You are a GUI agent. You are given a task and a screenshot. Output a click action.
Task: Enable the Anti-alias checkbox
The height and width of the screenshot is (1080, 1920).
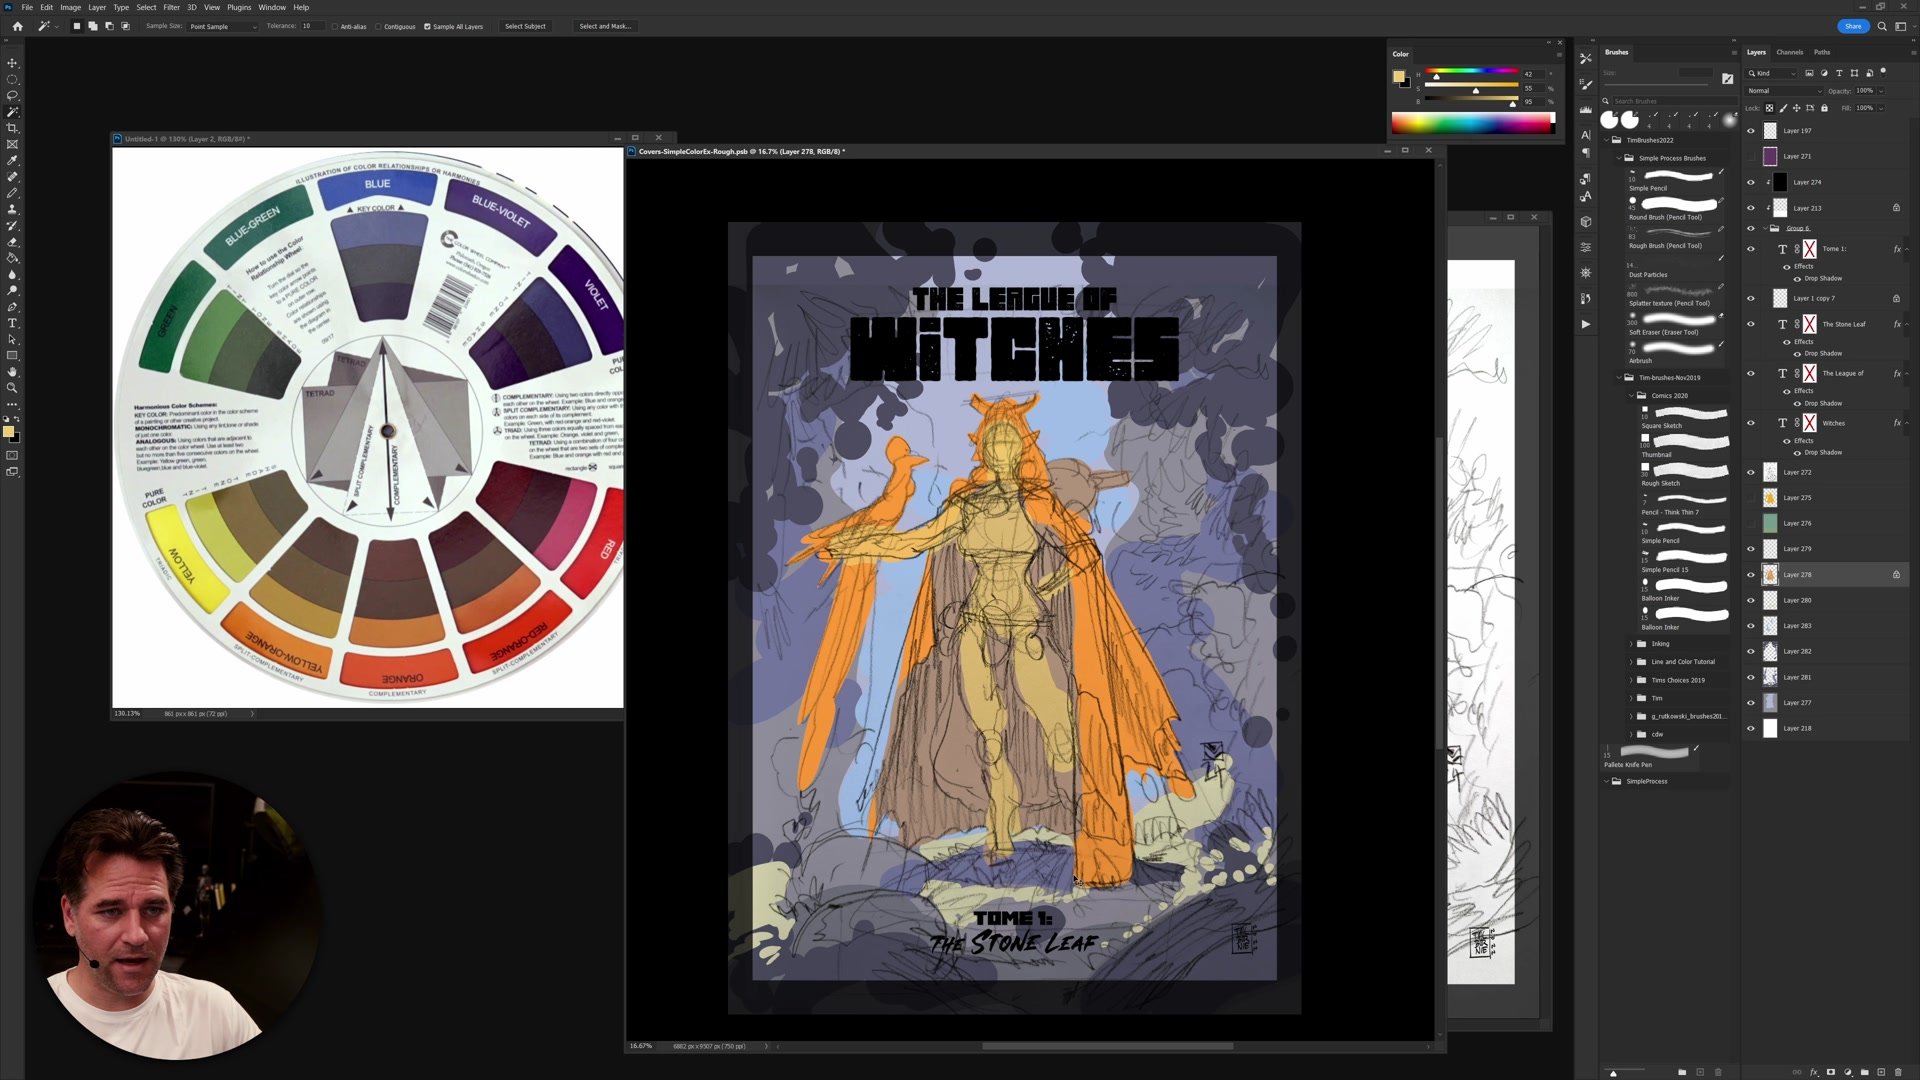click(x=335, y=27)
